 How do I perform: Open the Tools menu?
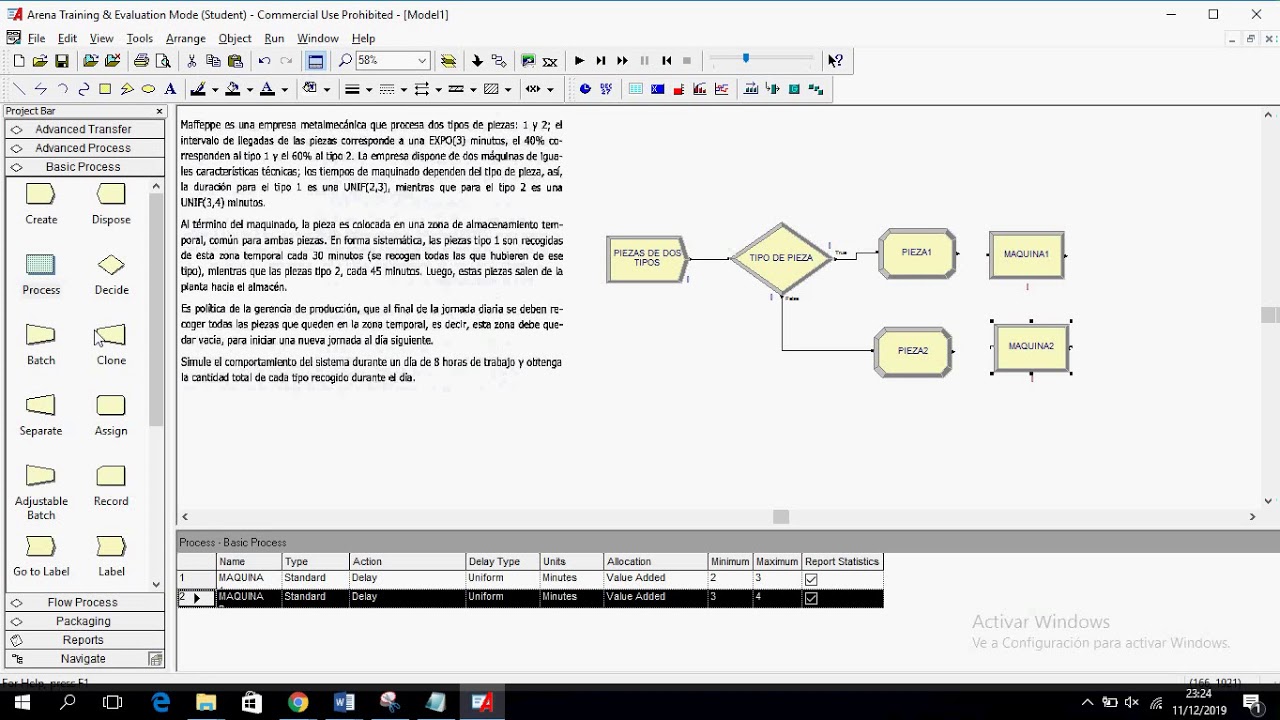point(139,38)
